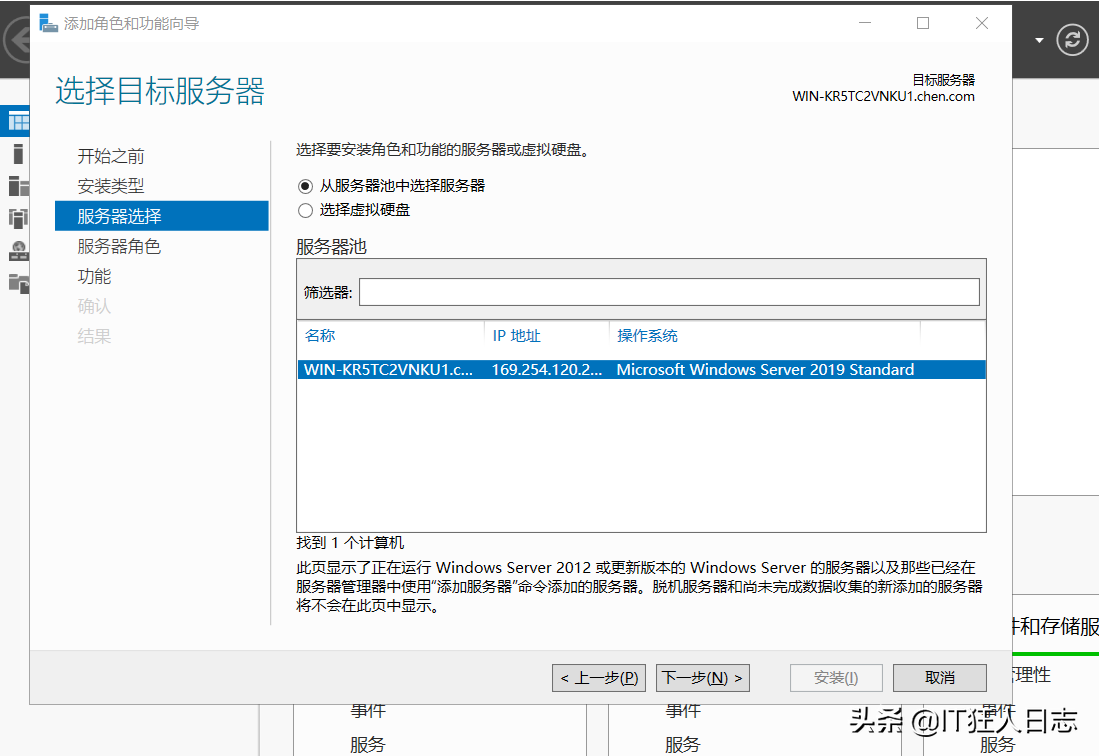
Task: Click Microsoft Windows Server 2019 Standard cell
Action: (x=765, y=369)
